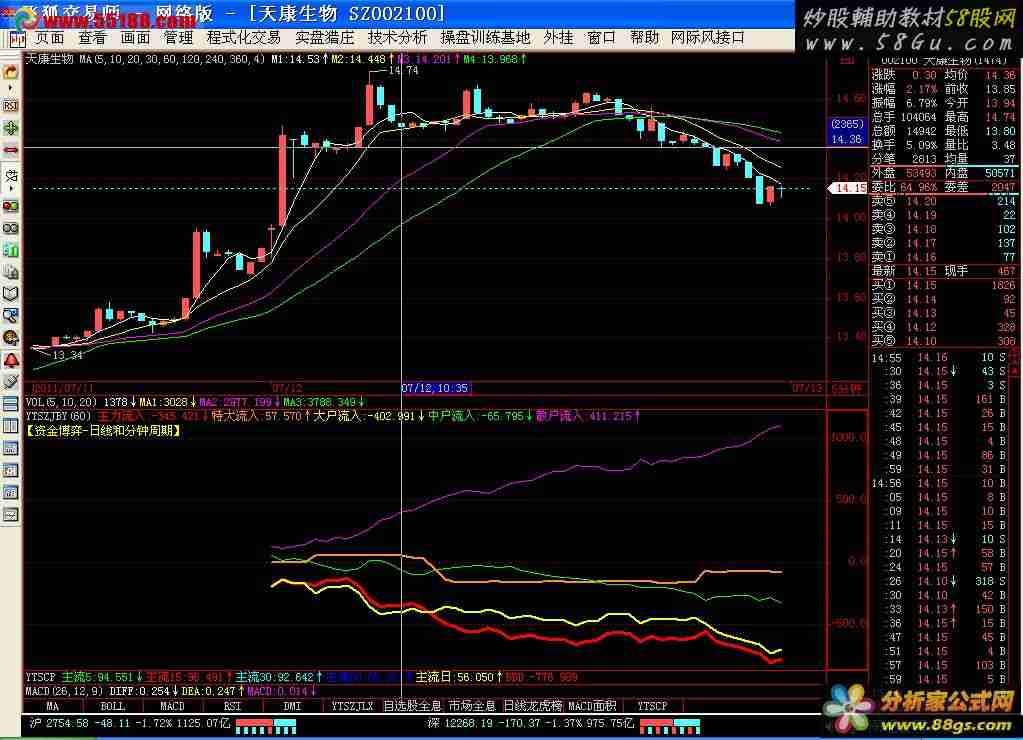The image size is (1023, 740).
Task: Switch to the YTSCP tab
Action: point(652,706)
